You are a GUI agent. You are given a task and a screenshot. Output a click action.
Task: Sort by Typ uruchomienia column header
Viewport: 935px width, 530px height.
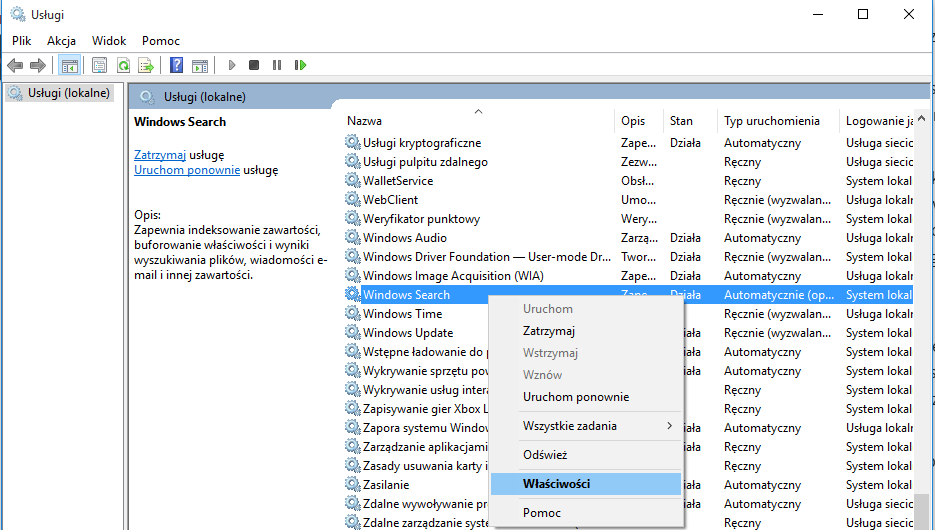[778, 120]
